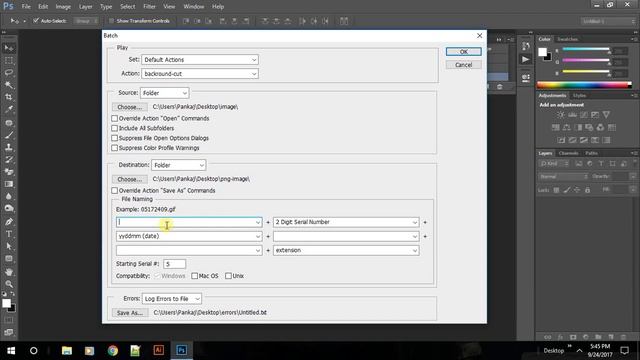Open the Destination dropdown

(x=178, y=165)
